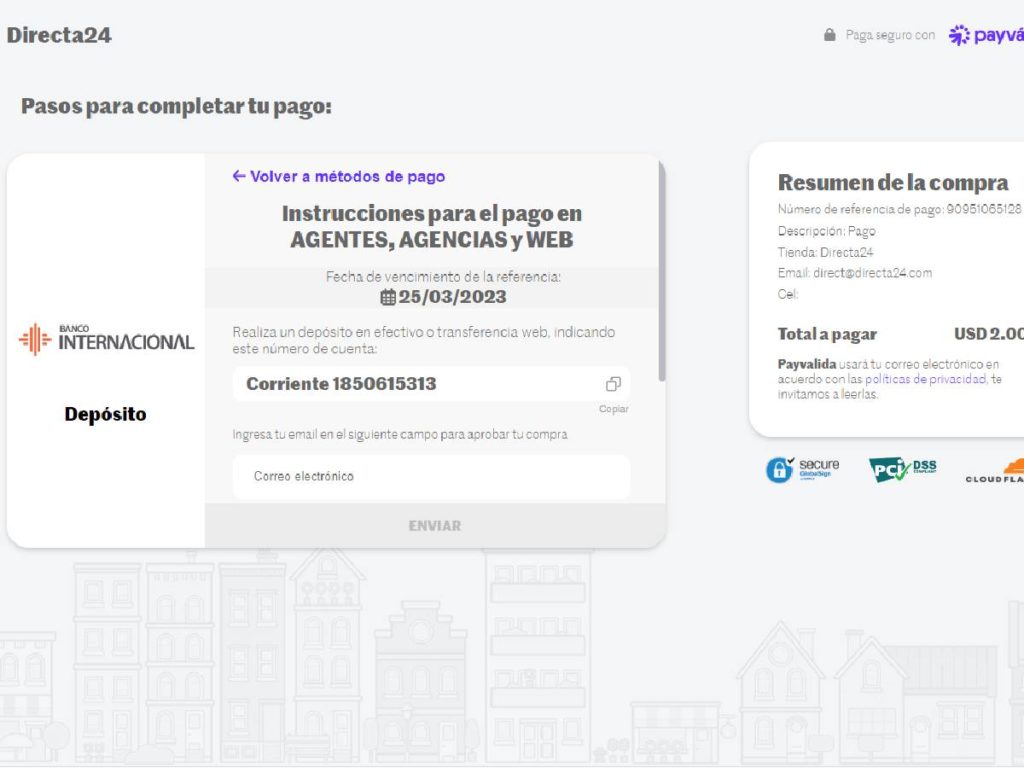
Task: Click the Directa24 logo in the header
Action: tap(59, 35)
